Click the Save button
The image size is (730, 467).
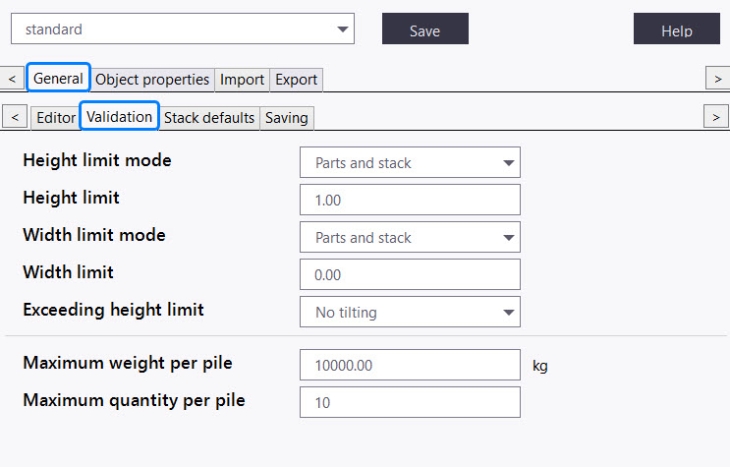tap(425, 30)
